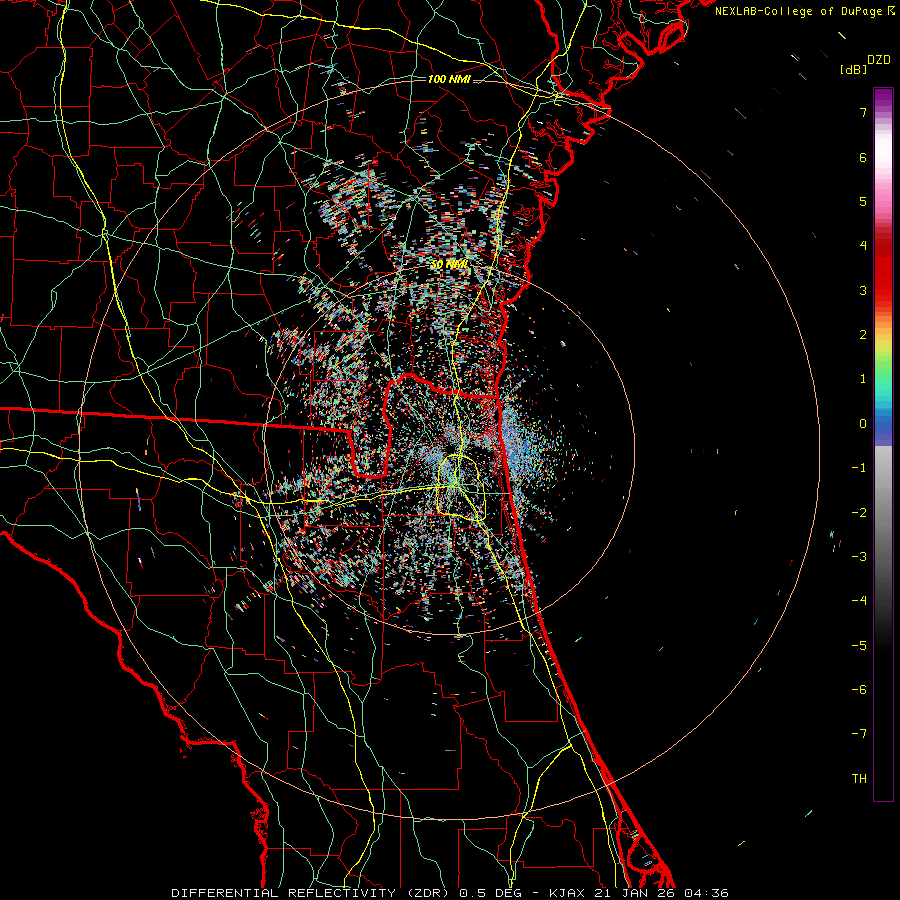The width and height of the screenshot is (900, 900).
Task: Click the Differential Reflectivity KJAX caption text
Action: point(450,893)
